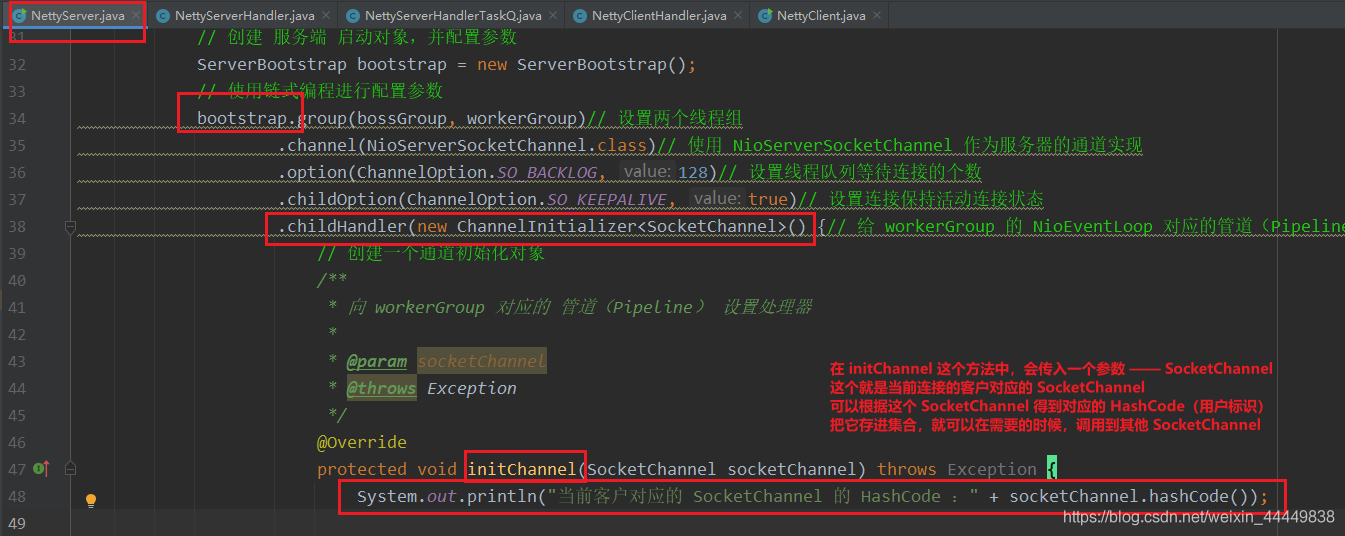Click the @param Javadoc tag
The width and height of the screenshot is (1345, 536).
(377, 362)
